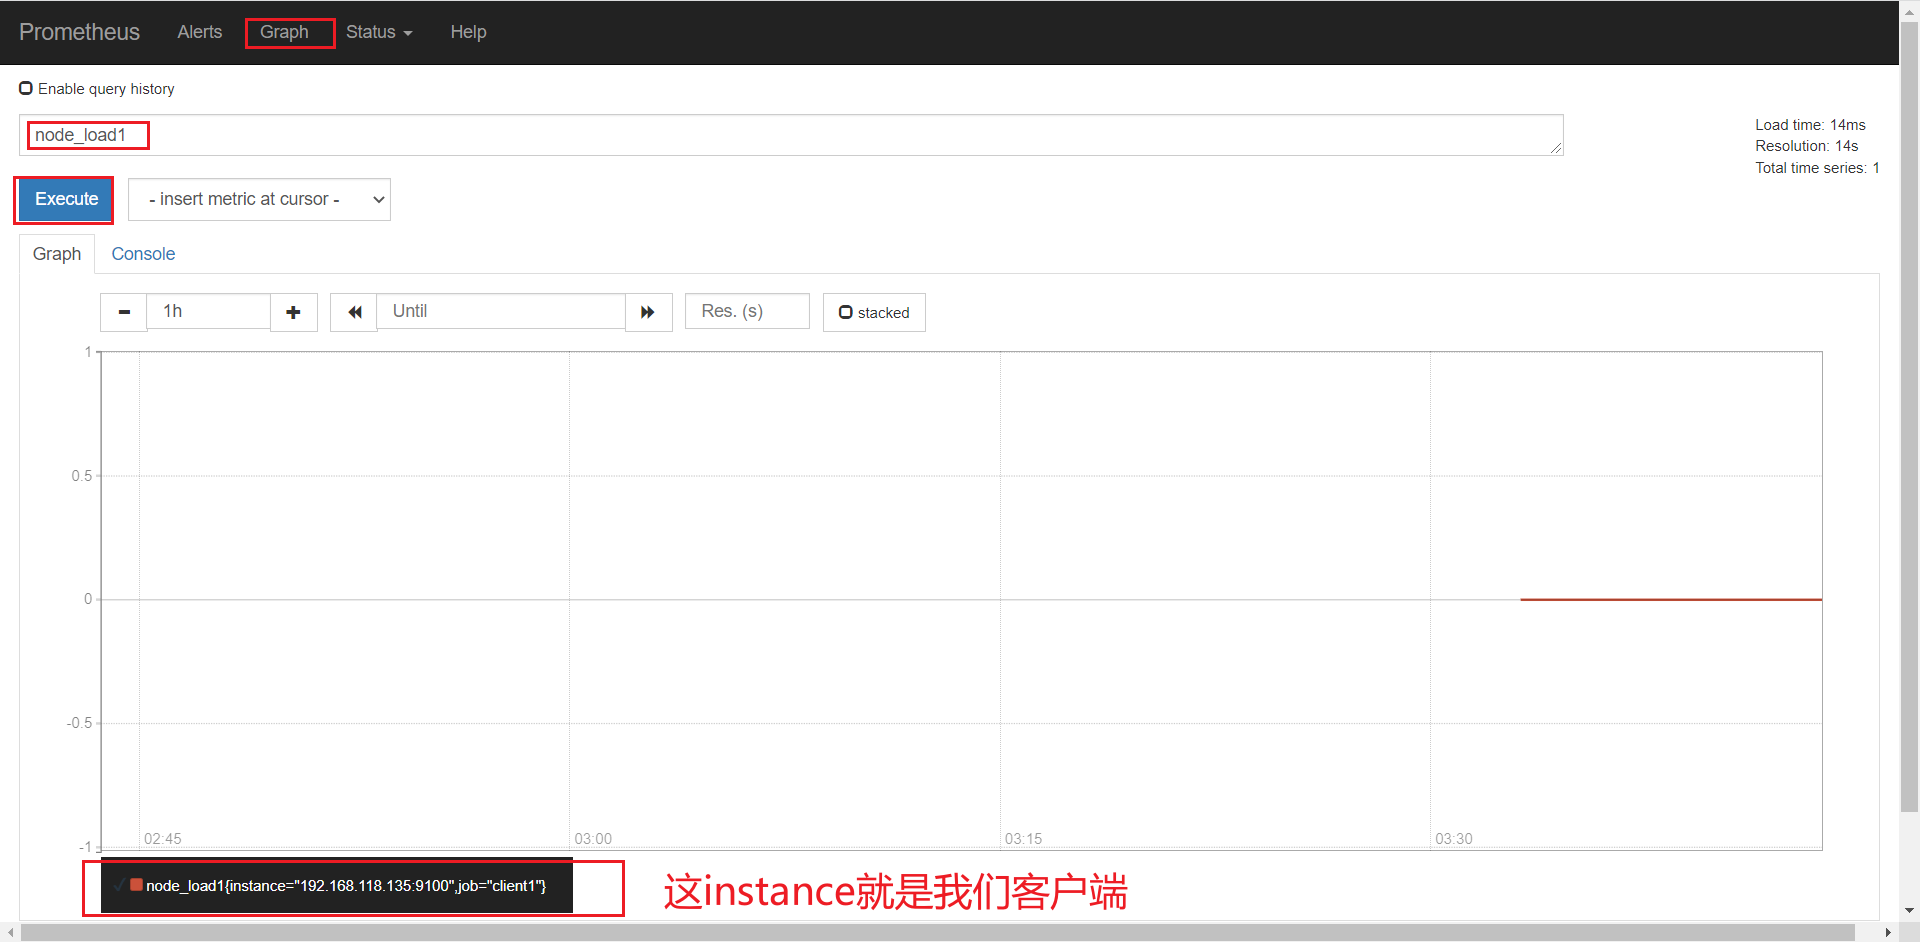This screenshot has height=942, width=1920.
Task: Switch to the Console tab
Action: click(143, 253)
